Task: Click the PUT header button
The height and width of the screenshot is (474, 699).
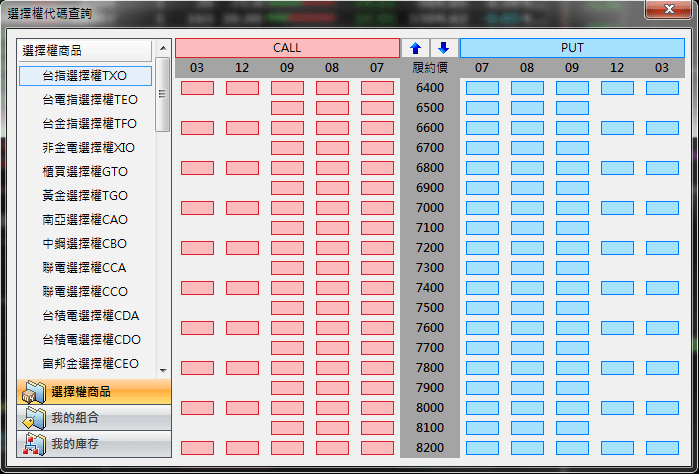Action: 572,48
